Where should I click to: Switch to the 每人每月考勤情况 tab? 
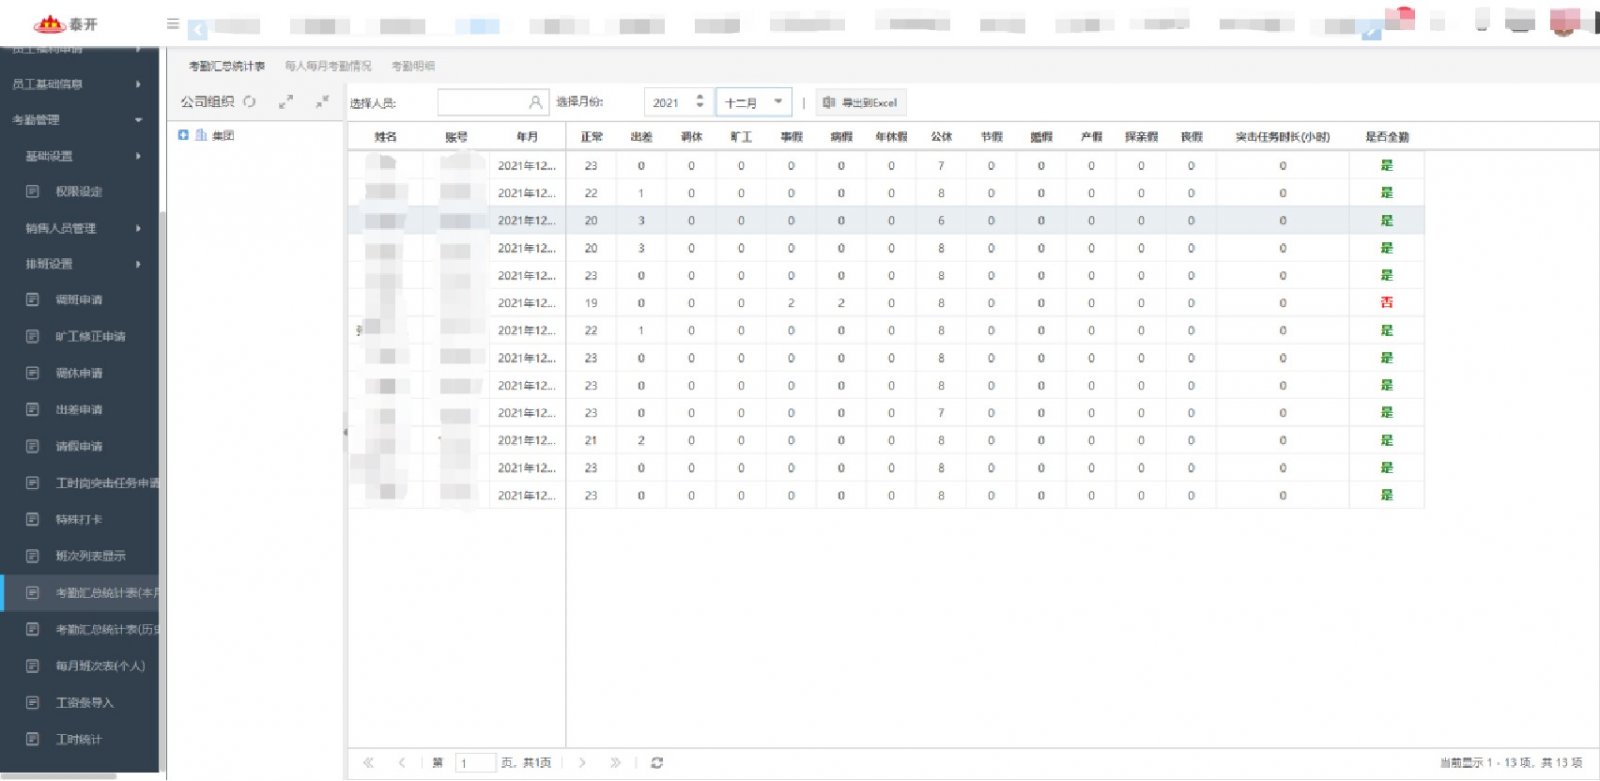click(x=328, y=66)
